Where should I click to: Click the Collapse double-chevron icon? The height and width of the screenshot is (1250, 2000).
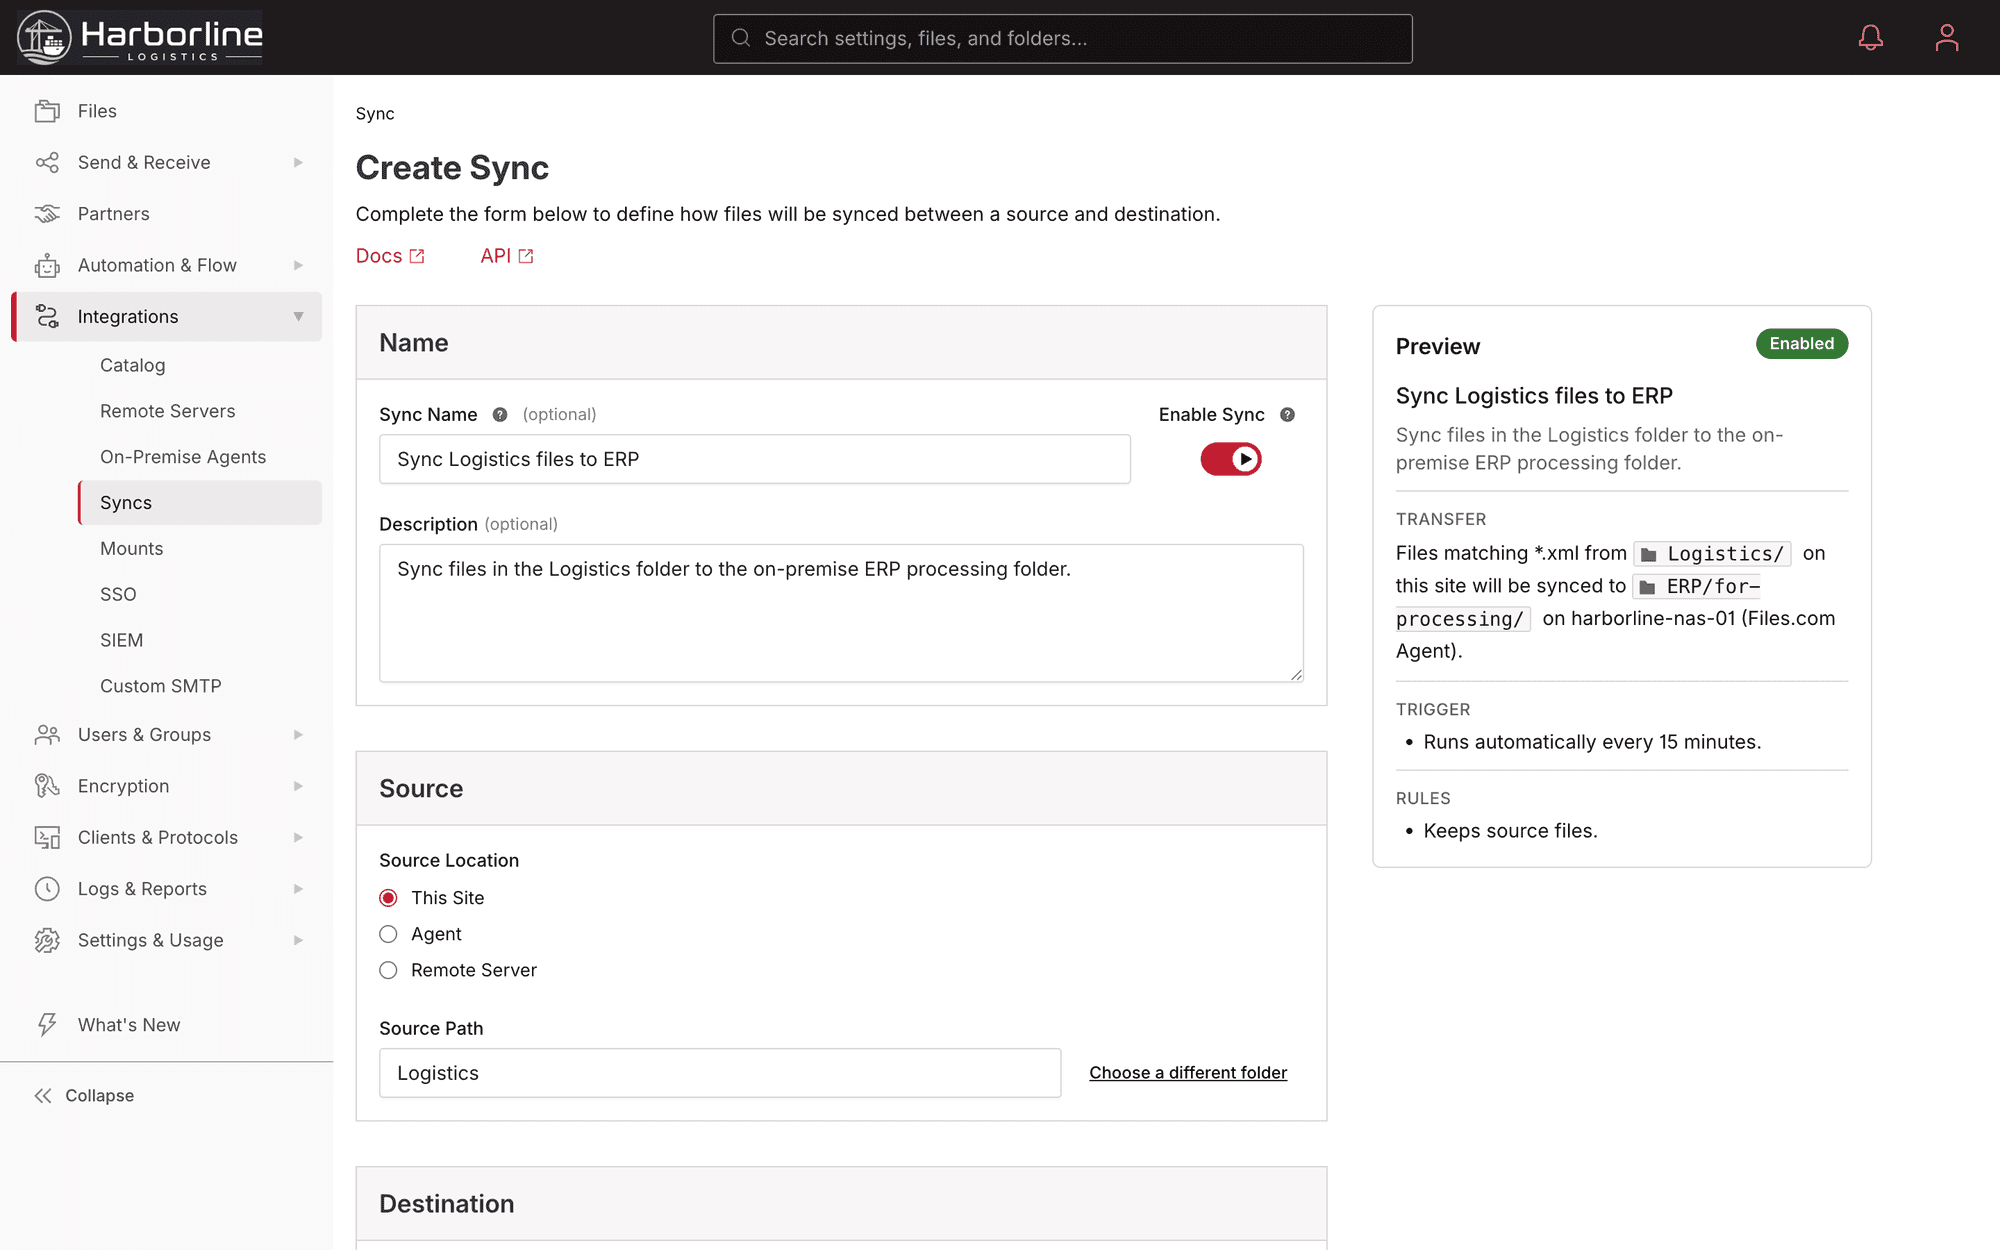pyautogui.click(x=43, y=1096)
